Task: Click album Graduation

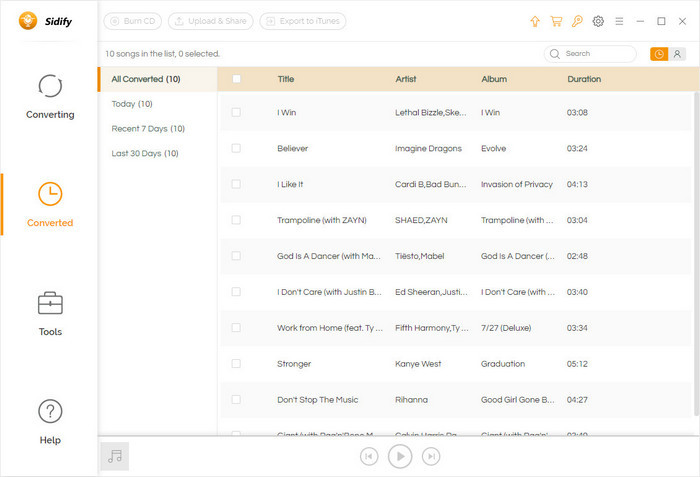Action: tap(503, 364)
